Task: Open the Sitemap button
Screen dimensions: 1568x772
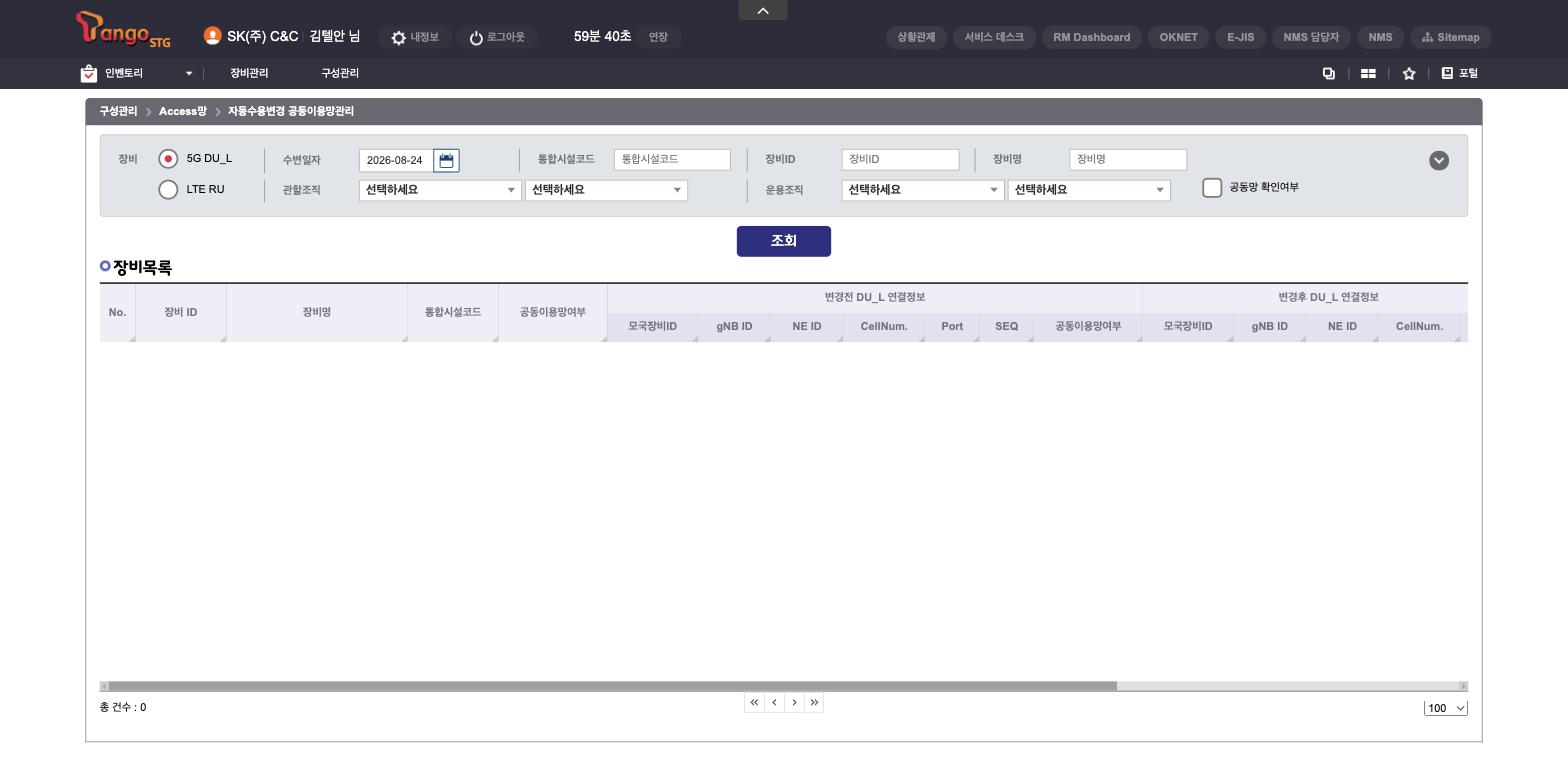Action: point(1451,37)
